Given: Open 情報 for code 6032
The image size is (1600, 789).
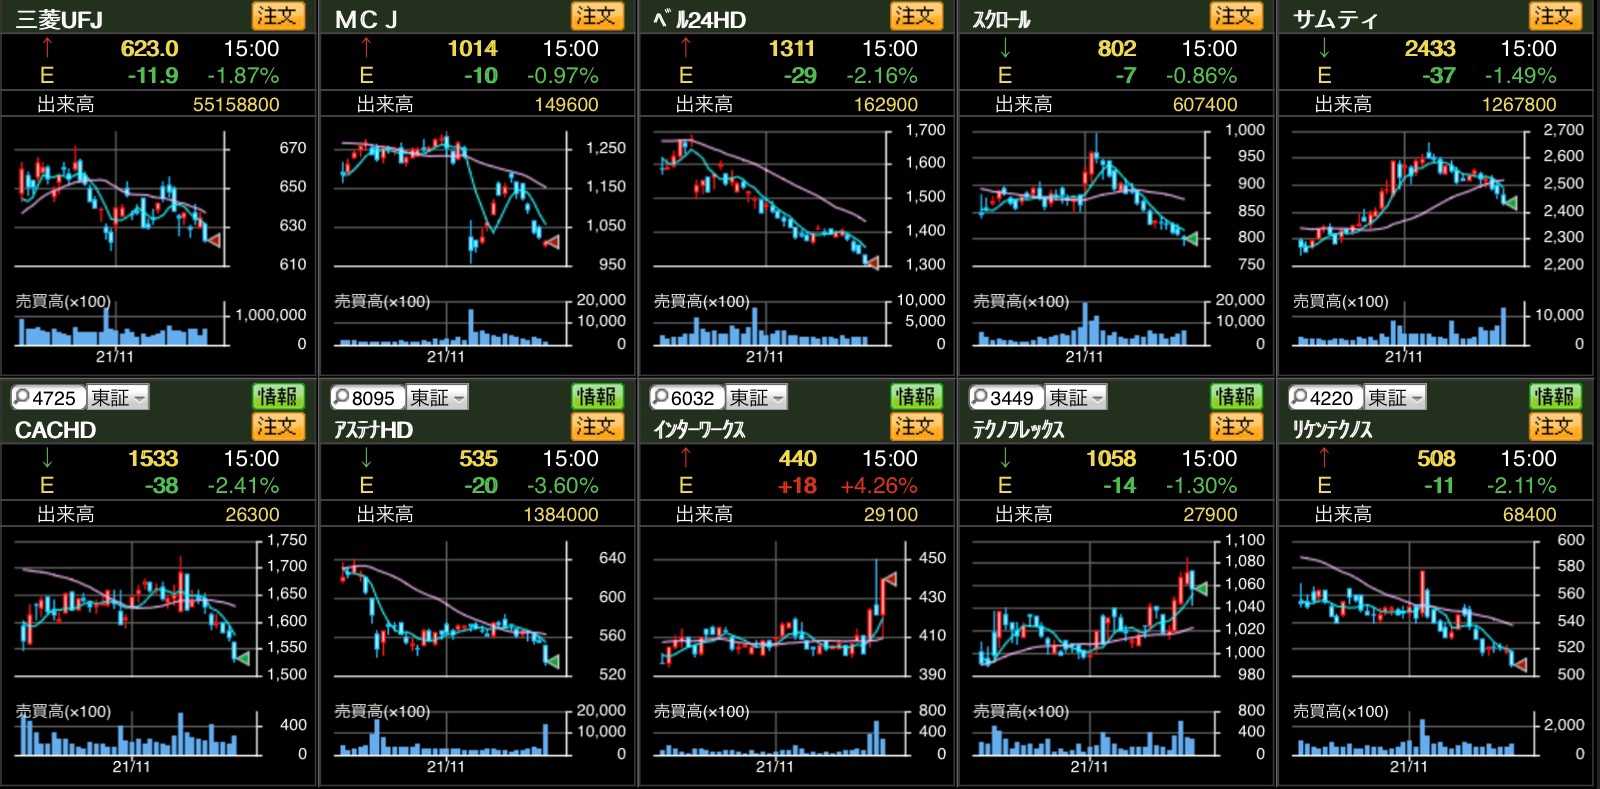Looking at the screenshot, I should pyautogui.click(x=915, y=397).
